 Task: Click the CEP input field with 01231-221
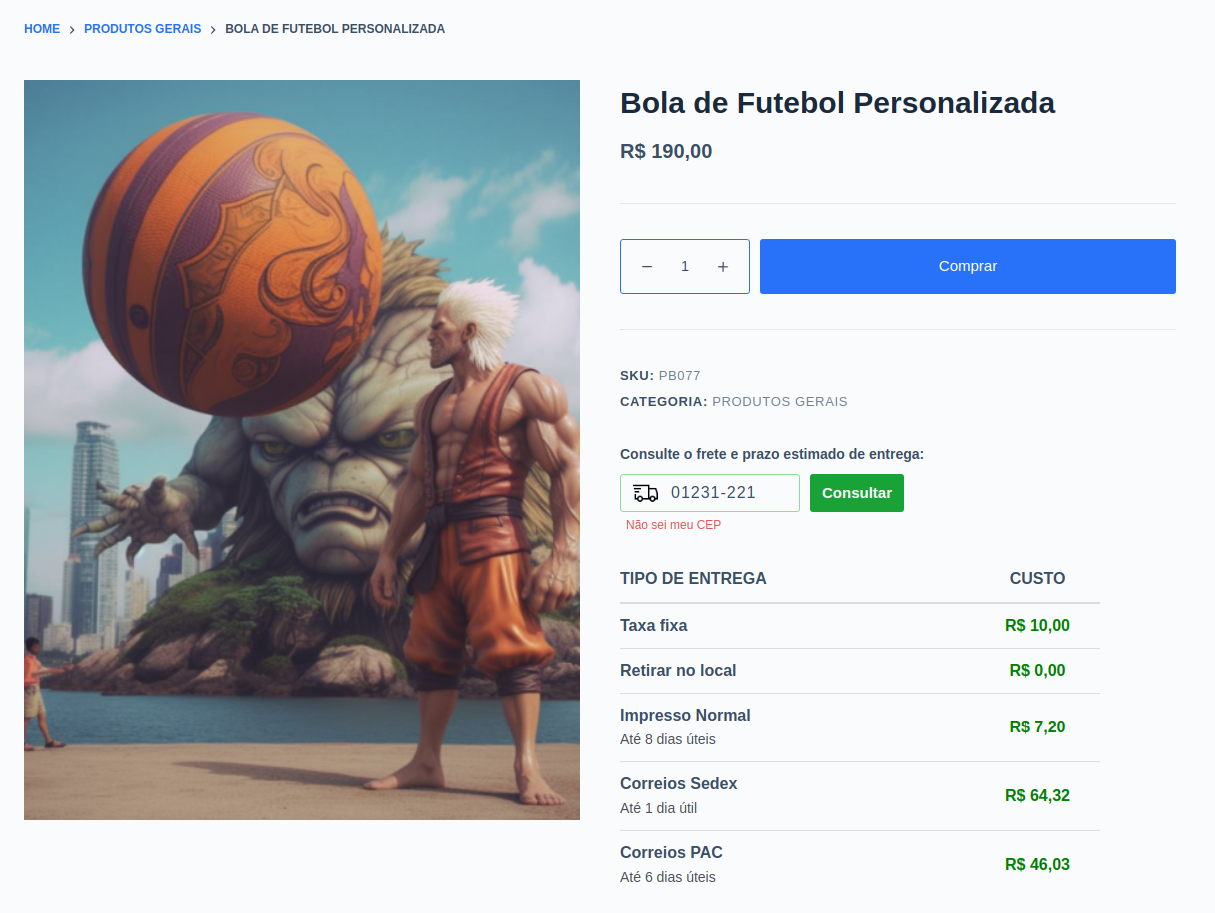point(710,493)
